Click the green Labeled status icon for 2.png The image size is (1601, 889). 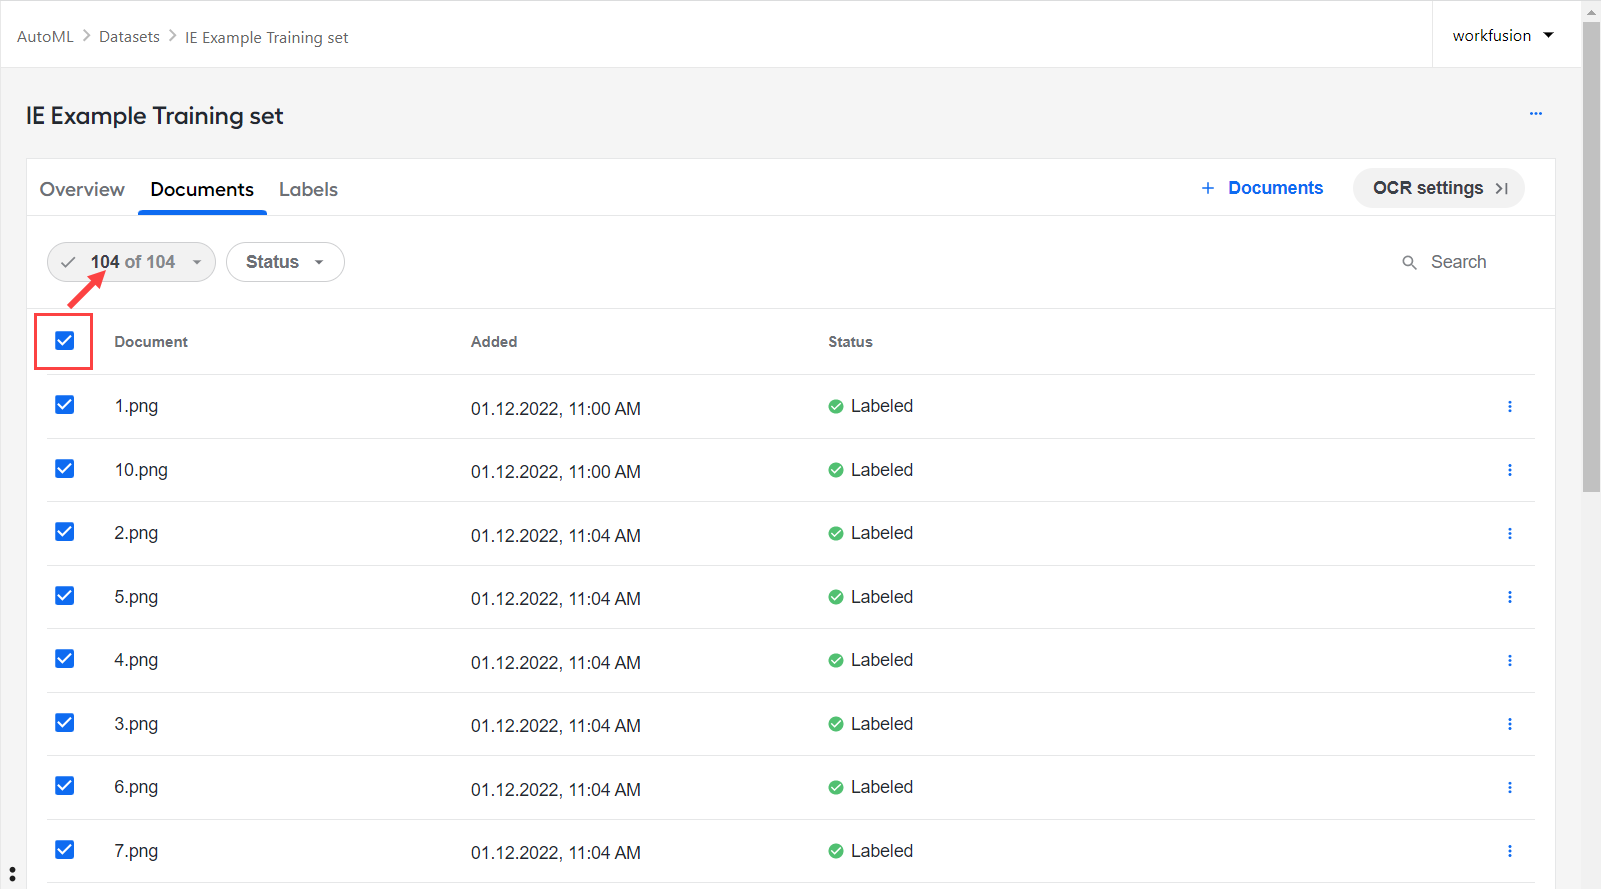click(836, 534)
